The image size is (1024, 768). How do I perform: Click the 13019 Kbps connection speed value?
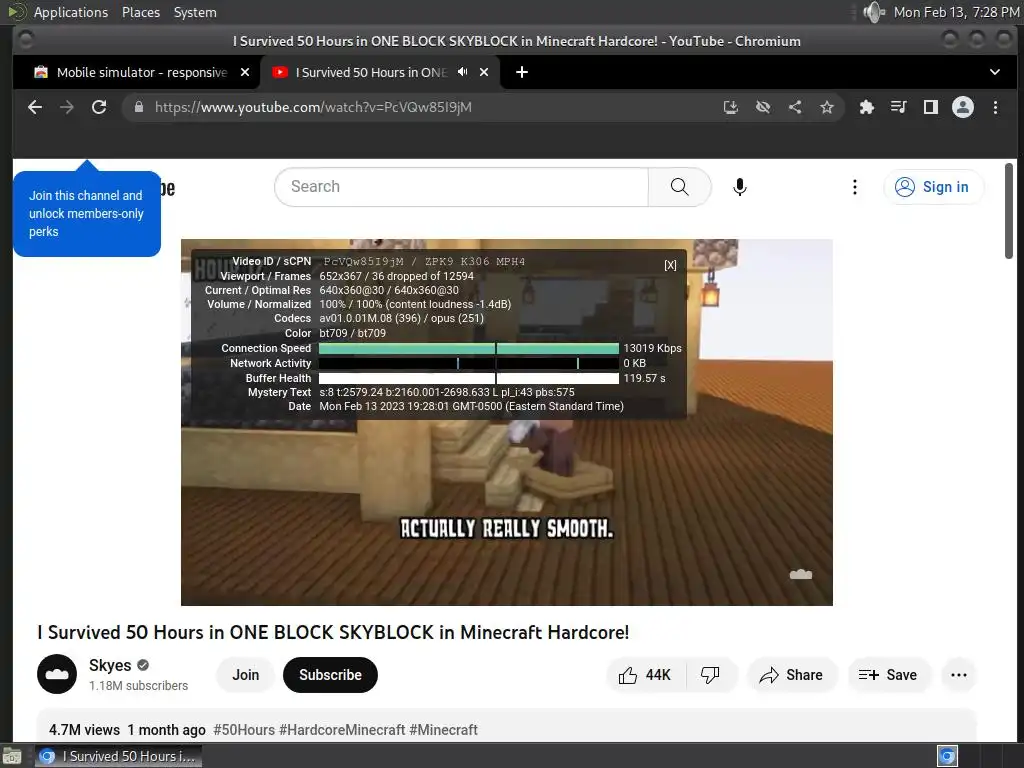click(652, 348)
